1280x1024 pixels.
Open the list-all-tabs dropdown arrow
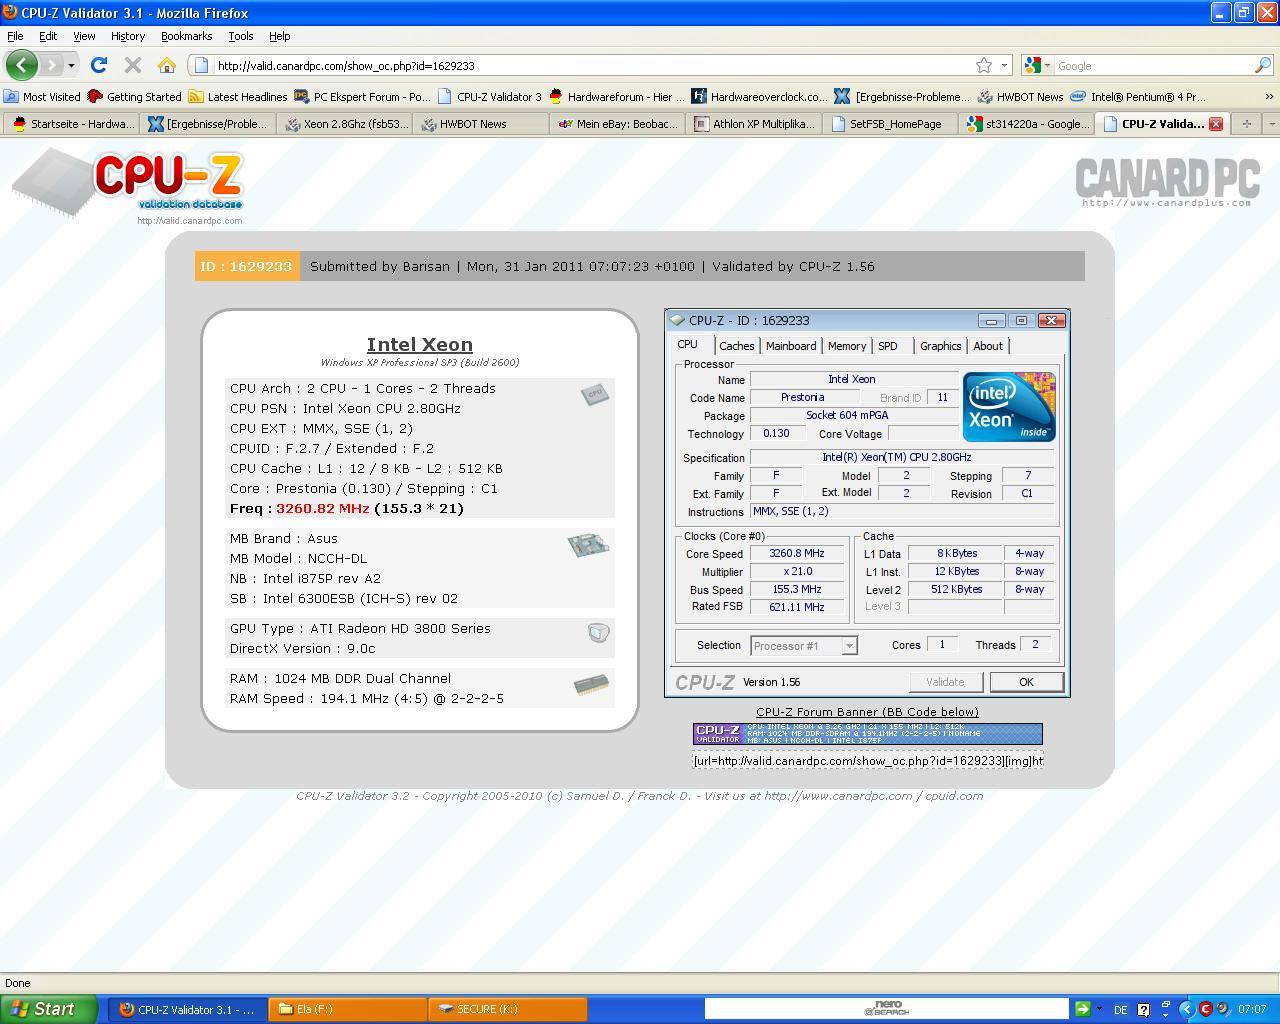coord(1271,124)
